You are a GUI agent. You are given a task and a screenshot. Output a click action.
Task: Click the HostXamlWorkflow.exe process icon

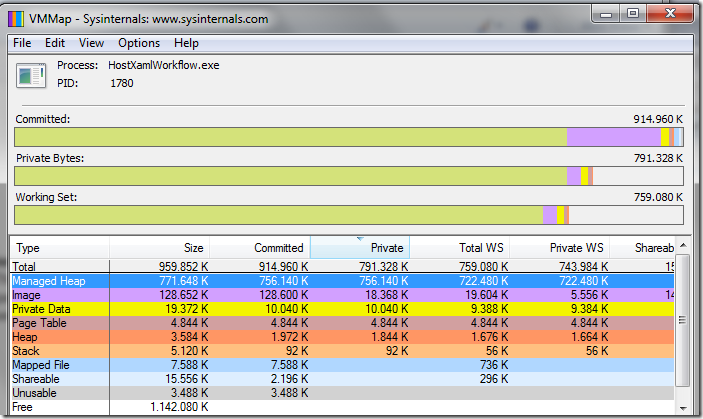tap(31, 75)
